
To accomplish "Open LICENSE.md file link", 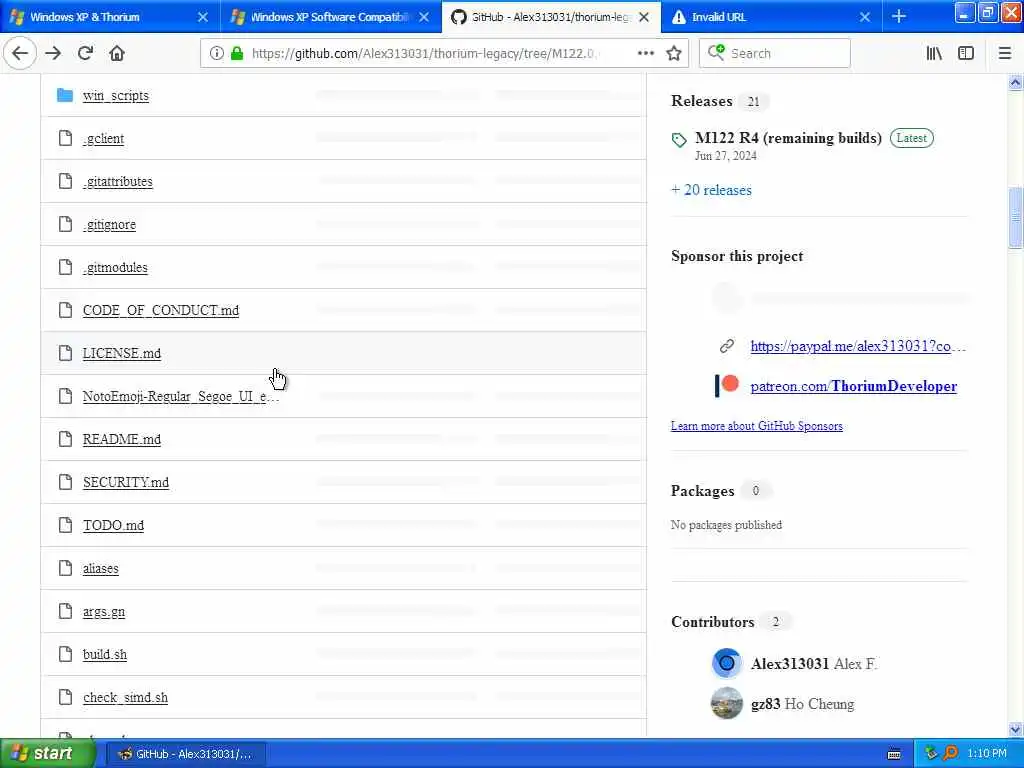I will [x=121, y=353].
